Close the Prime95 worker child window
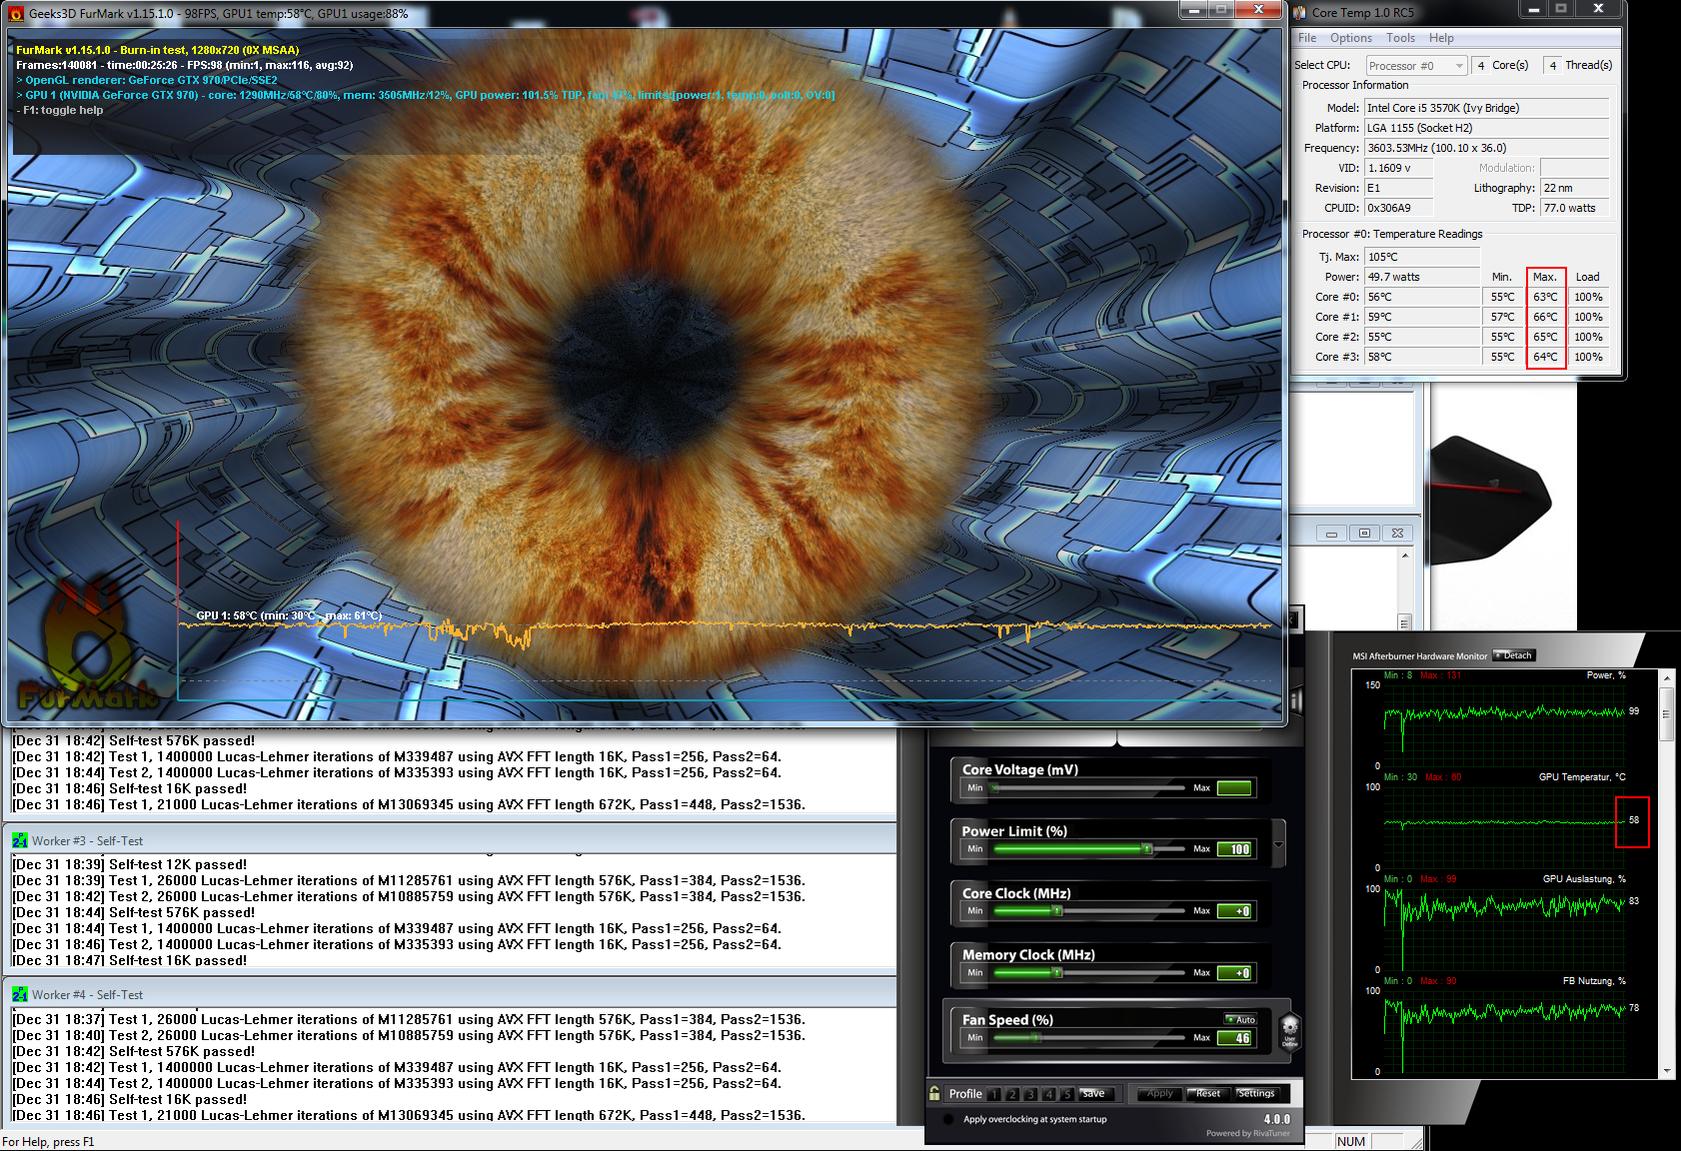1681x1151 pixels. (1397, 534)
